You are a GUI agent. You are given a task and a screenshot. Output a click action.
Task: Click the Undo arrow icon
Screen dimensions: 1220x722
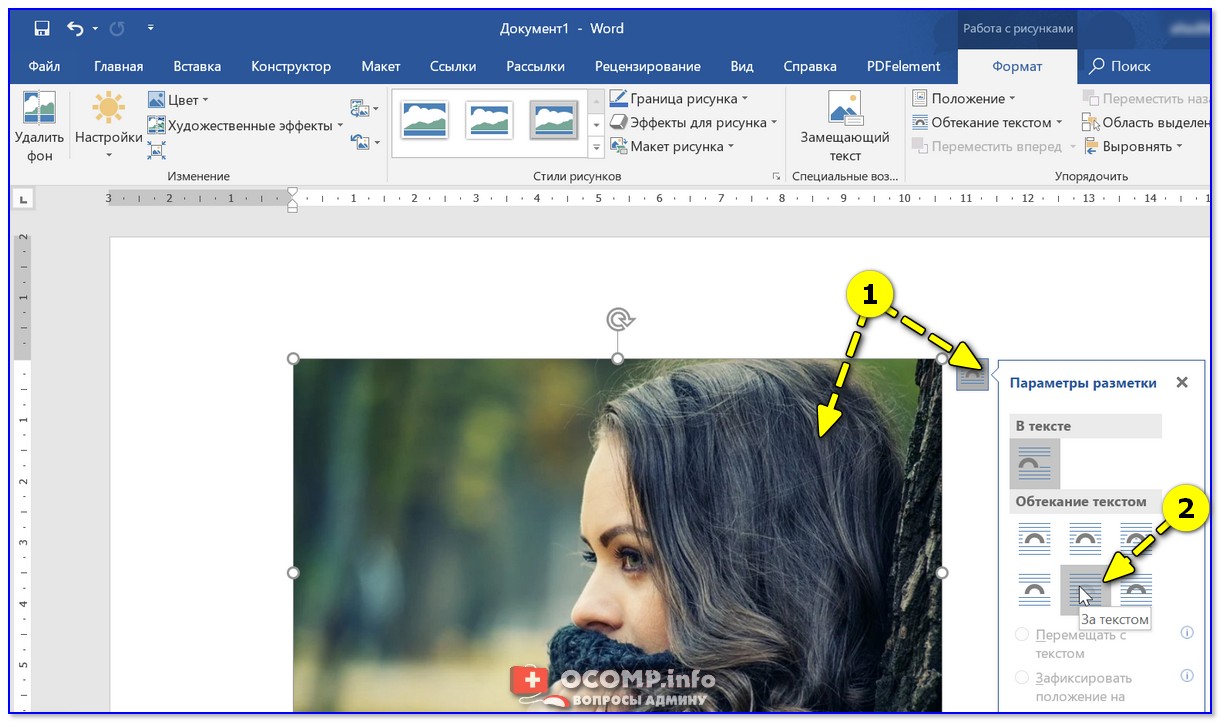click(x=75, y=28)
